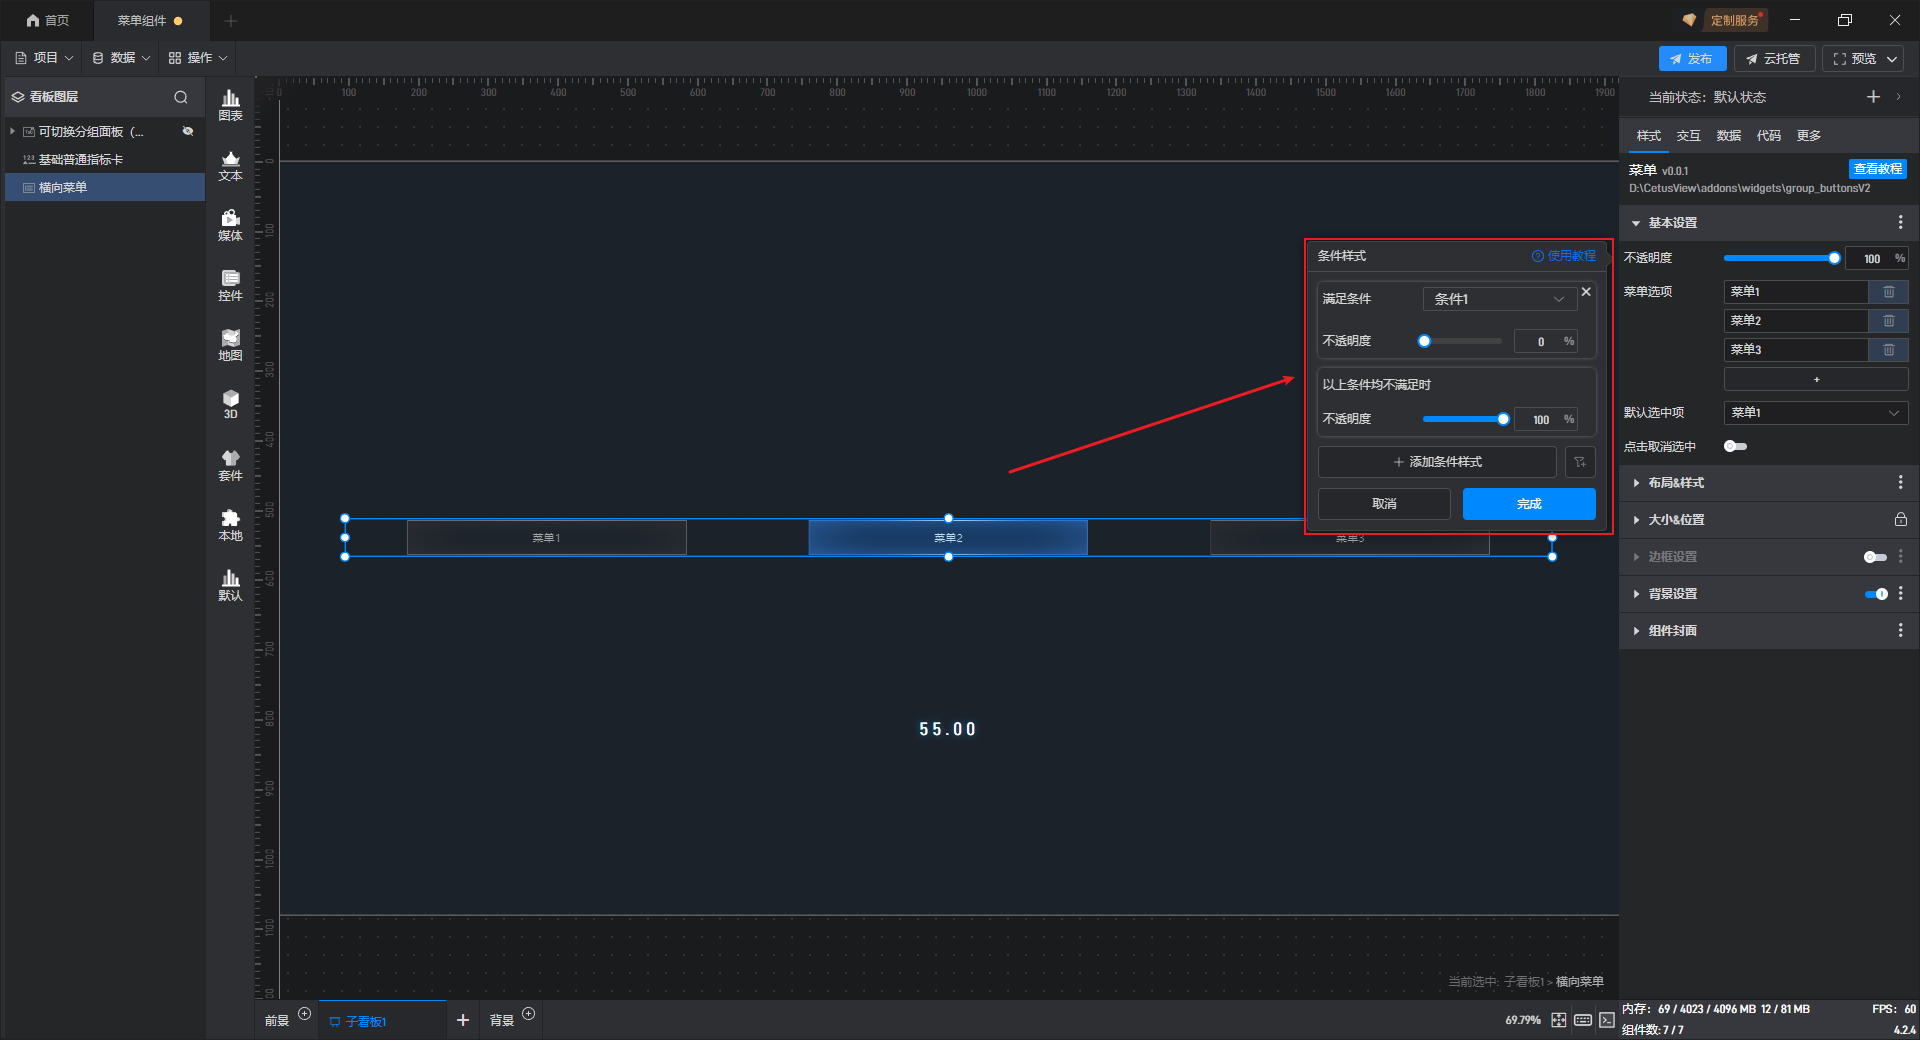Click the 套件 kit components icon

230,464
